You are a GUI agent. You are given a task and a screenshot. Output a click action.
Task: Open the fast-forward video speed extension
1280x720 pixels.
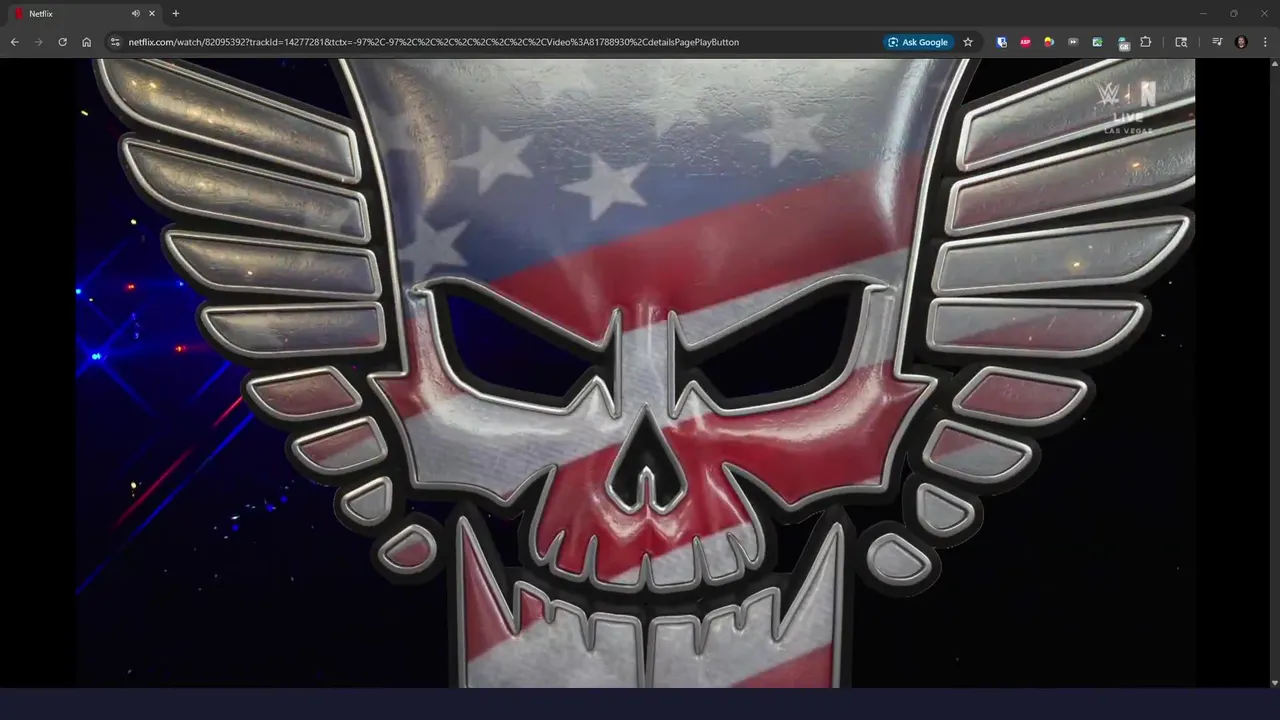coord(1073,42)
